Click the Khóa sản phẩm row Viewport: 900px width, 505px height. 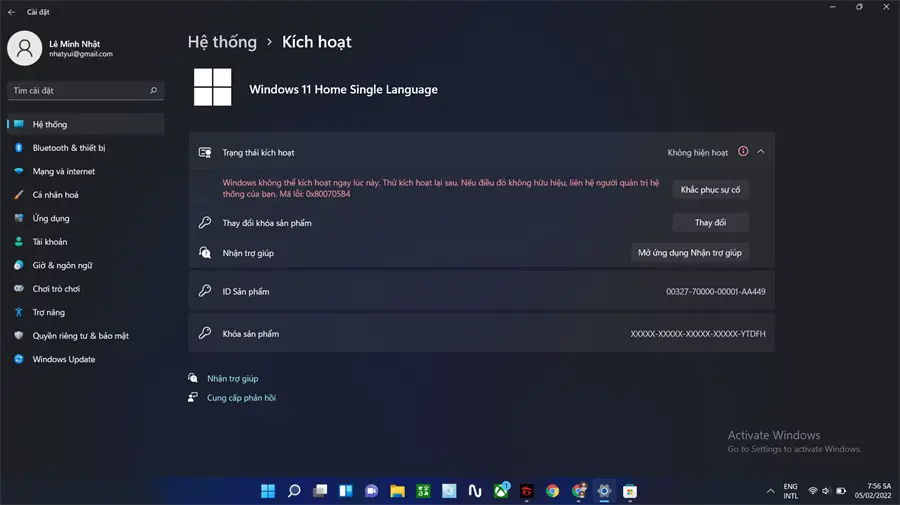(482, 333)
